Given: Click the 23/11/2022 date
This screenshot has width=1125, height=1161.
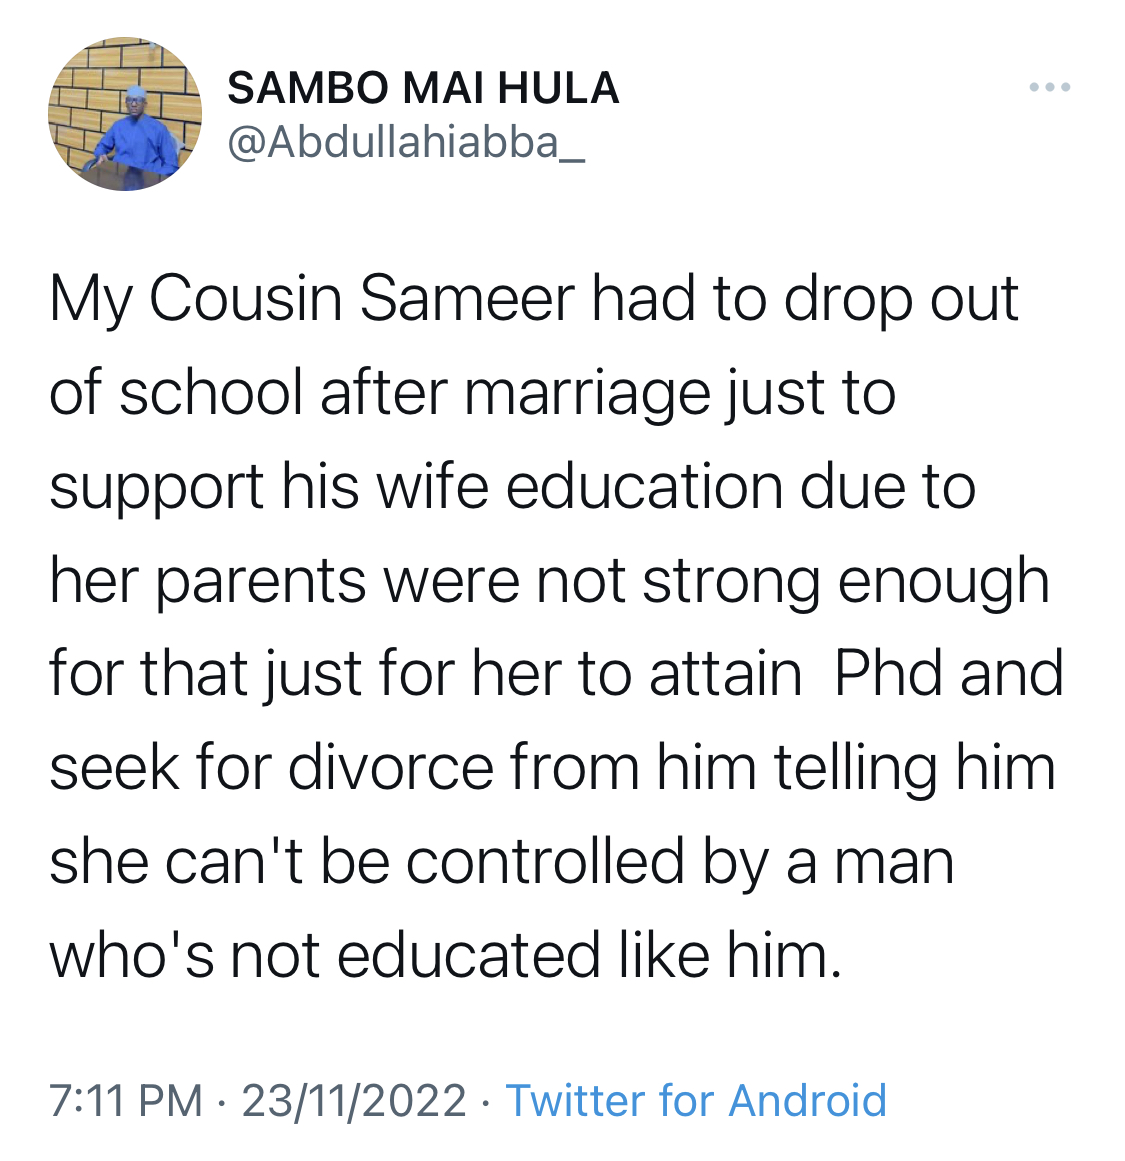Looking at the screenshot, I should pos(354,1100).
